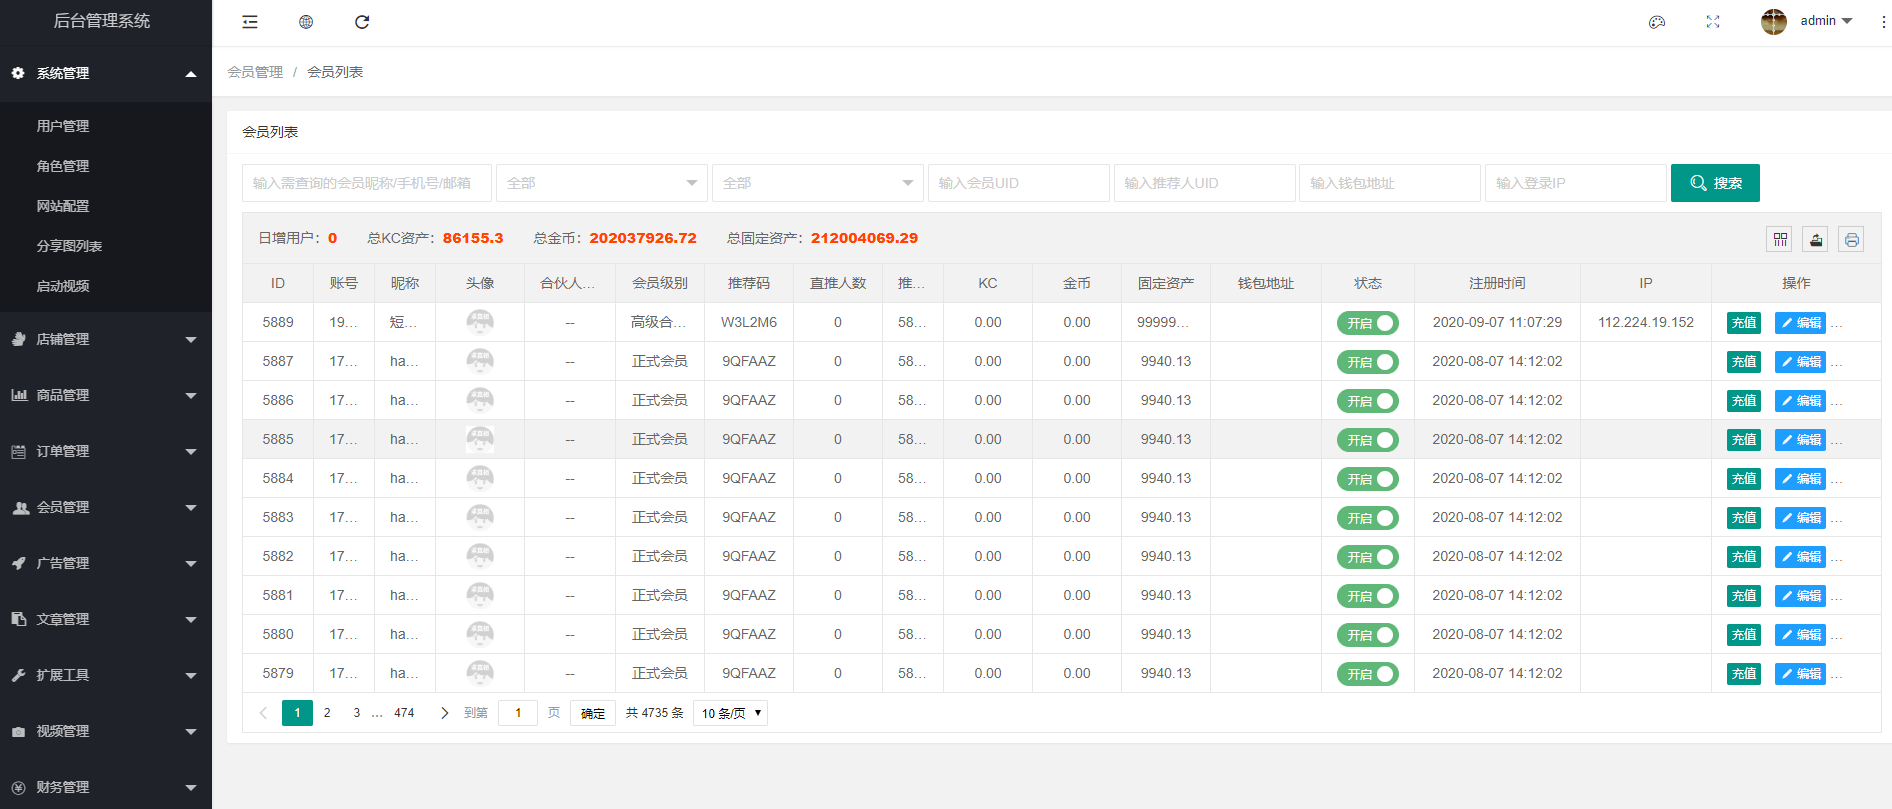This screenshot has height=809, width=1892.
Task: Click the green 搜索 button
Action: click(x=1715, y=183)
